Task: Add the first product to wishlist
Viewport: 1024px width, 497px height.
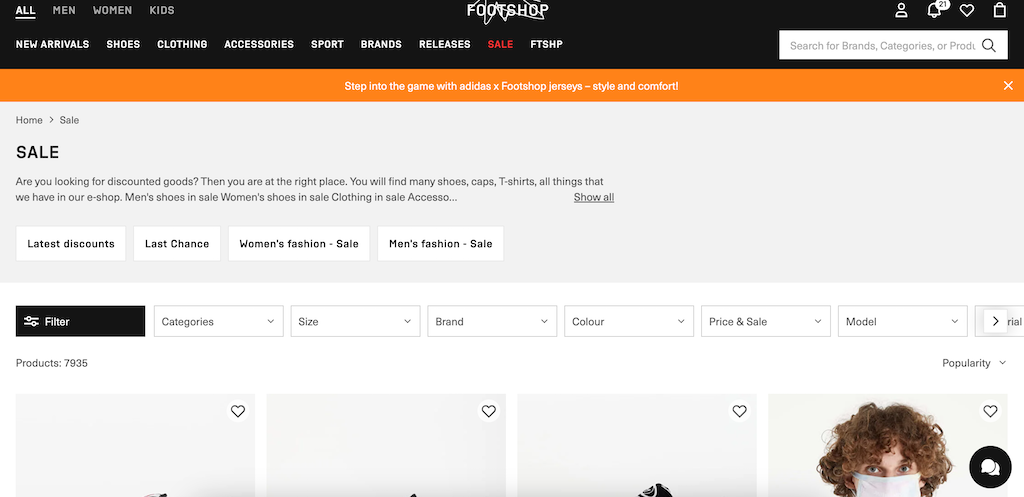Action: coord(238,411)
